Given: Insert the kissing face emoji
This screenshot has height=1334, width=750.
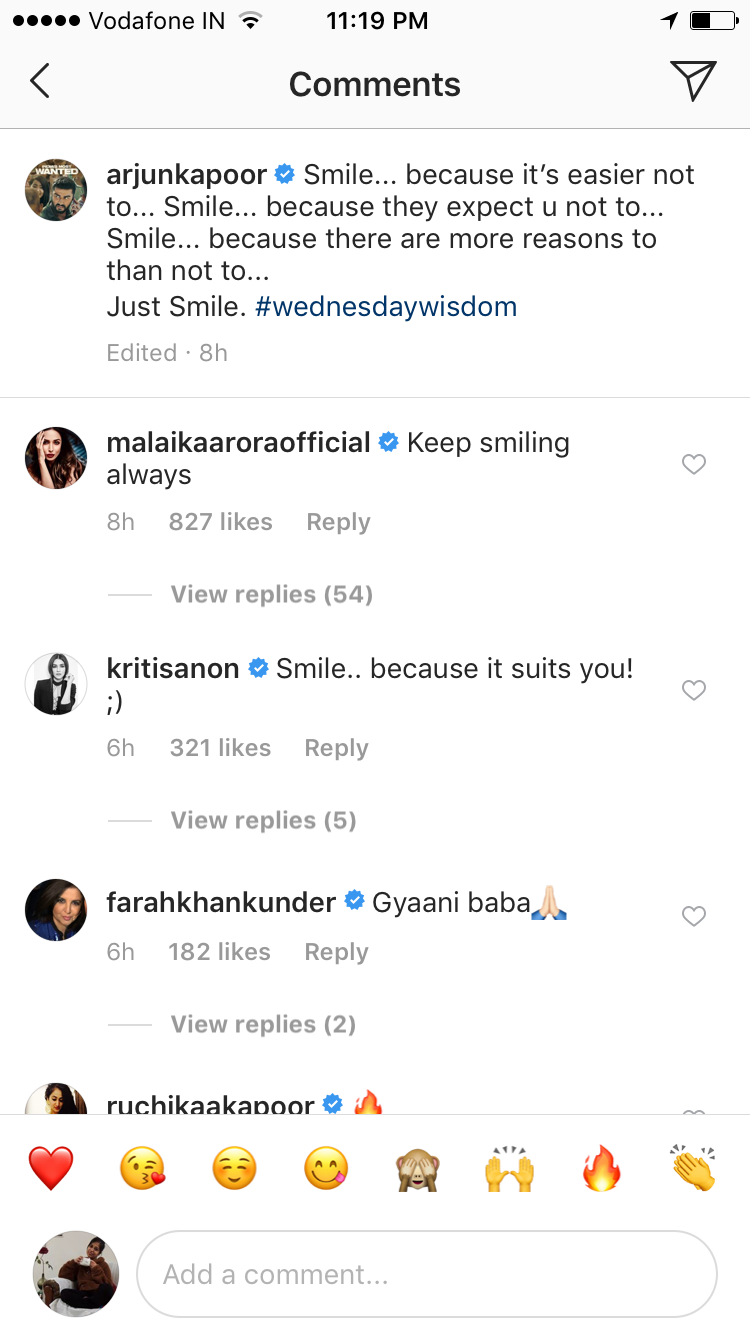Looking at the screenshot, I should click(x=143, y=1168).
